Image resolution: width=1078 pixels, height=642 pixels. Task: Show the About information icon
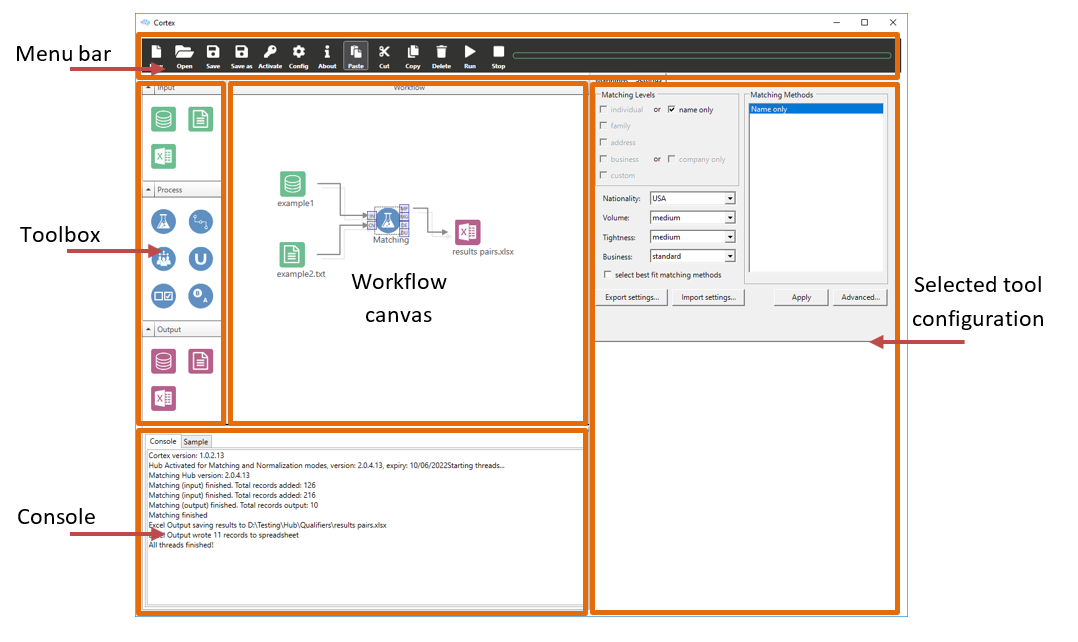327,55
